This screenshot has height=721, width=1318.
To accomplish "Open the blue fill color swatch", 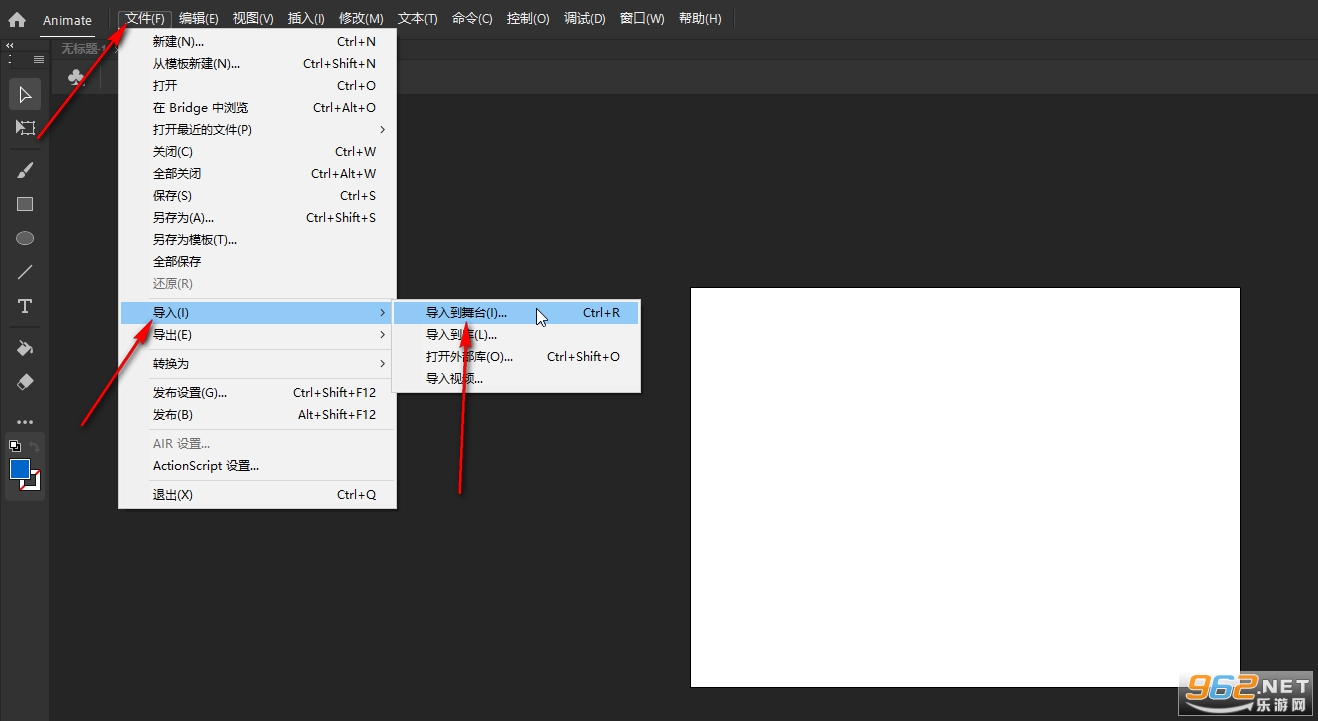I will click(20, 469).
